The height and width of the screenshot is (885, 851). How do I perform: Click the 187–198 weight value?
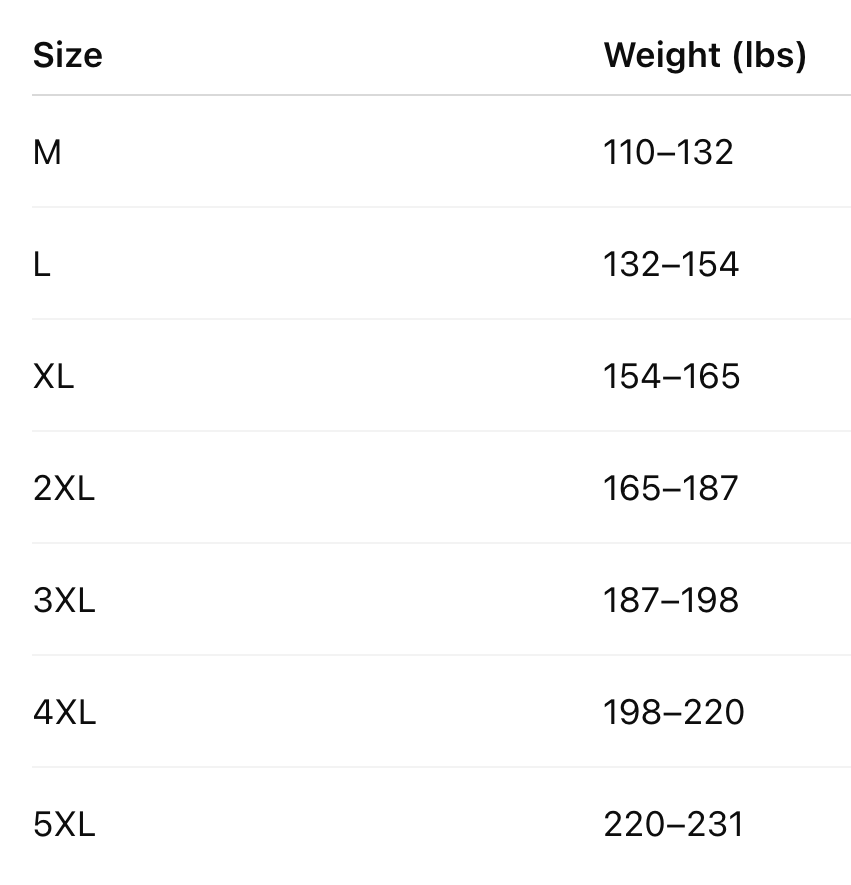pyautogui.click(x=670, y=600)
